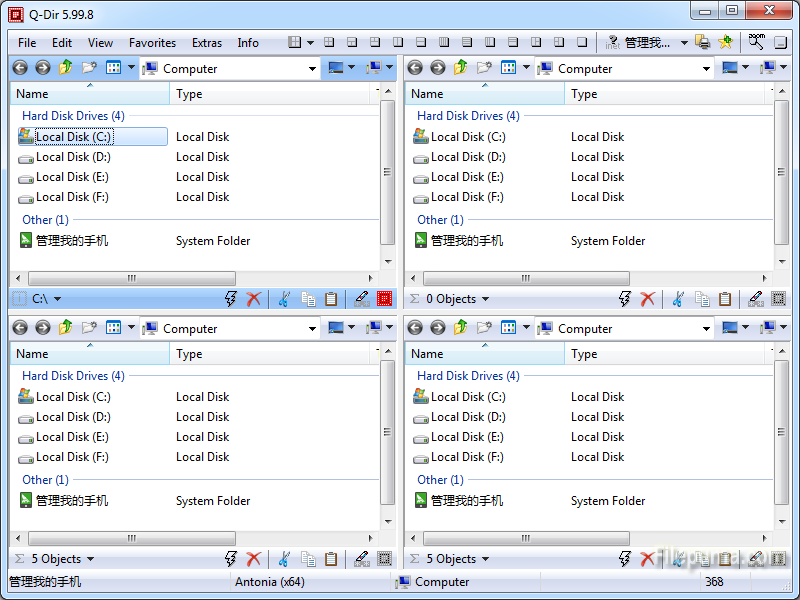Image resolution: width=800 pixels, height=600 pixels.
Task: Select Local Disk (D:) in the top-left pane
Action: pos(73,157)
